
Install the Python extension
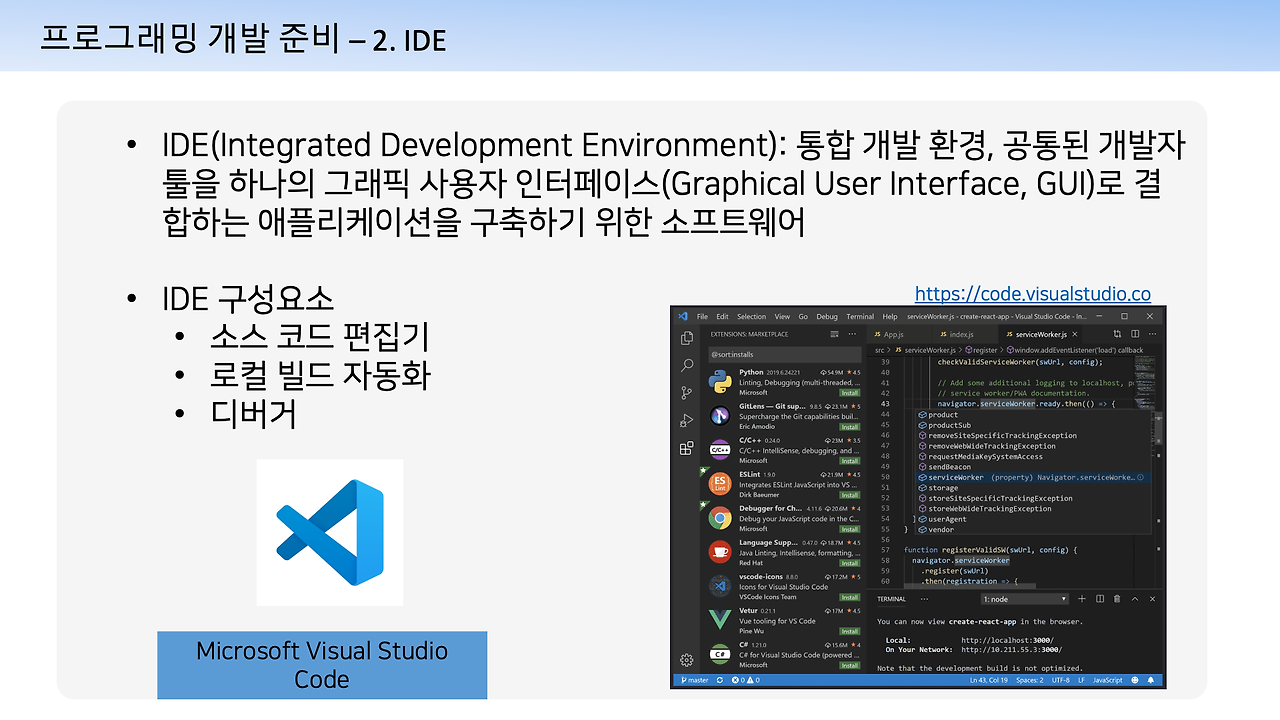850,393
